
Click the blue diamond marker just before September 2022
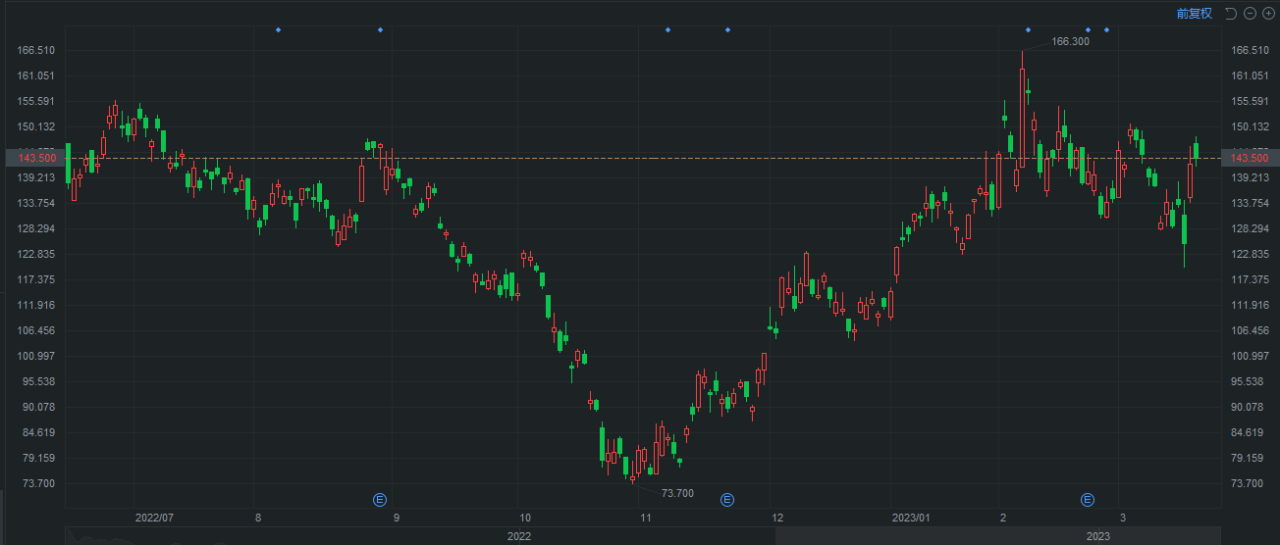380,30
